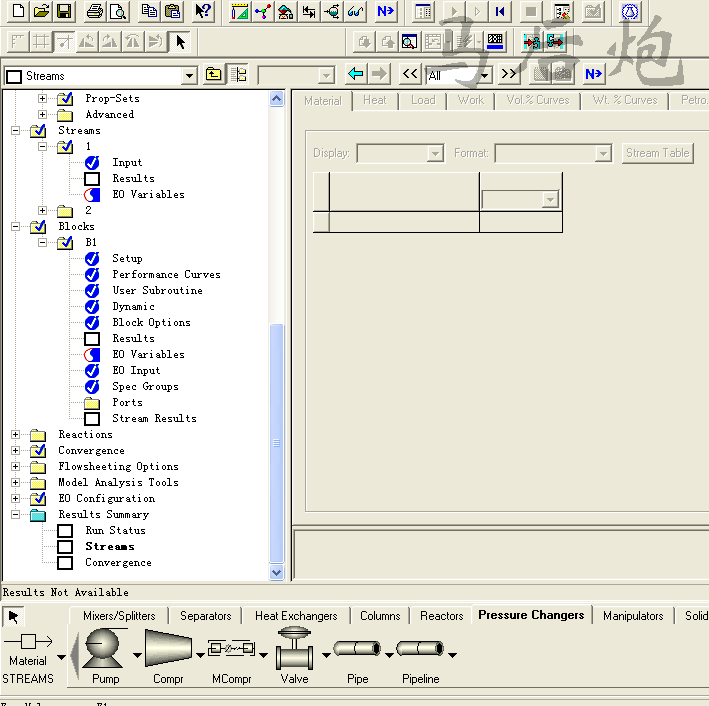
Task: Open Block Options under B1
Action: (x=151, y=322)
